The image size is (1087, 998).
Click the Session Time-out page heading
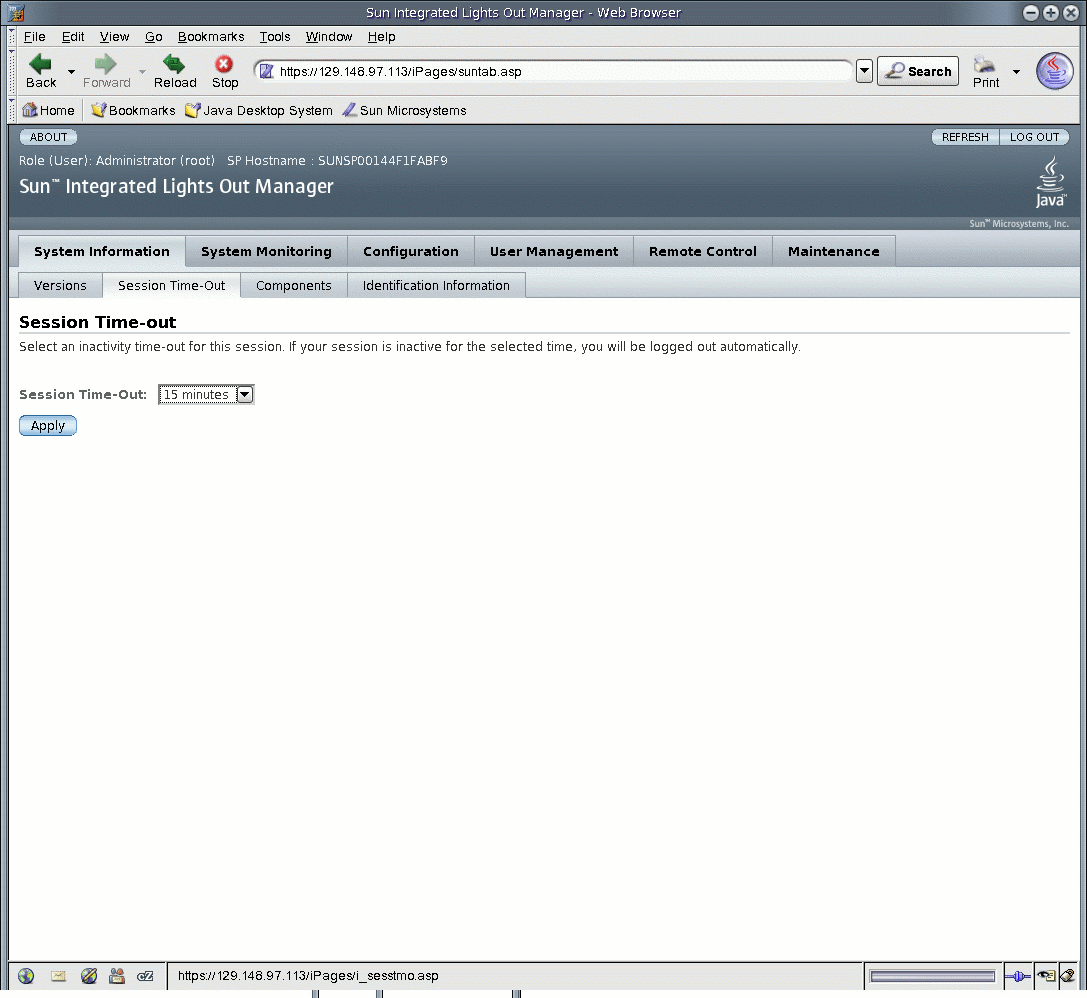click(98, 322)
